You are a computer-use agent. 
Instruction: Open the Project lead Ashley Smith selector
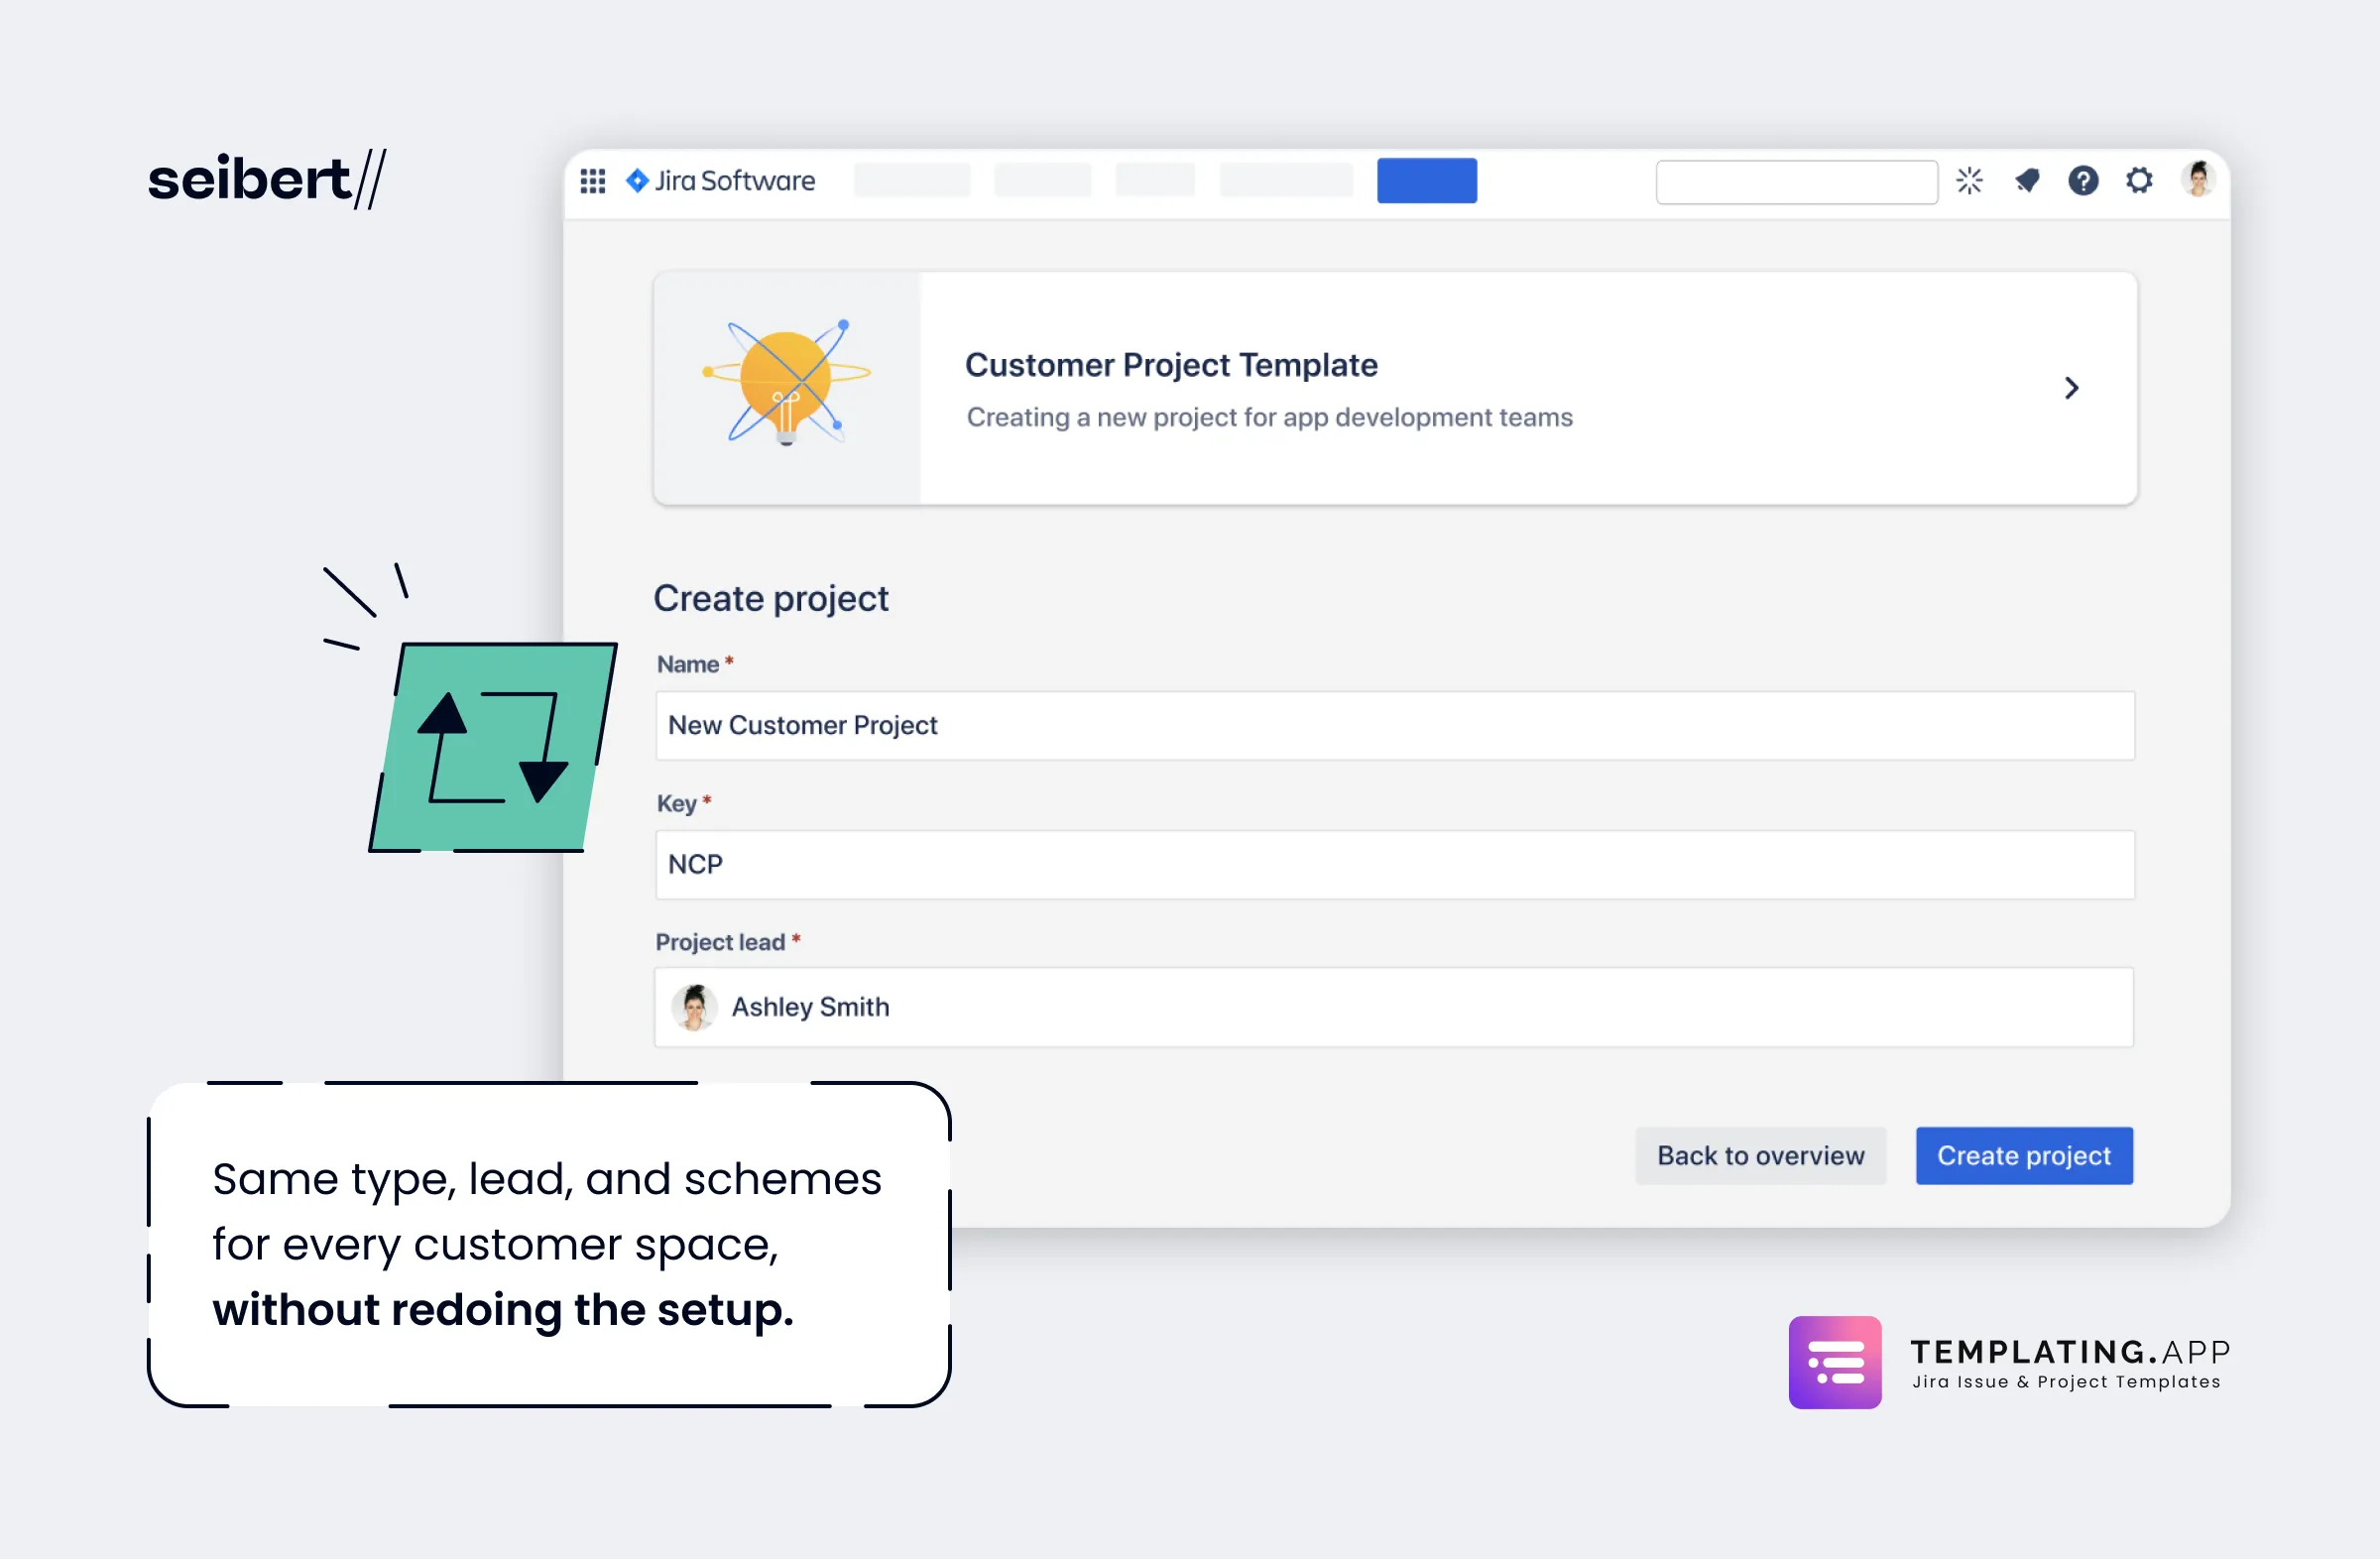(1393, 1007)
